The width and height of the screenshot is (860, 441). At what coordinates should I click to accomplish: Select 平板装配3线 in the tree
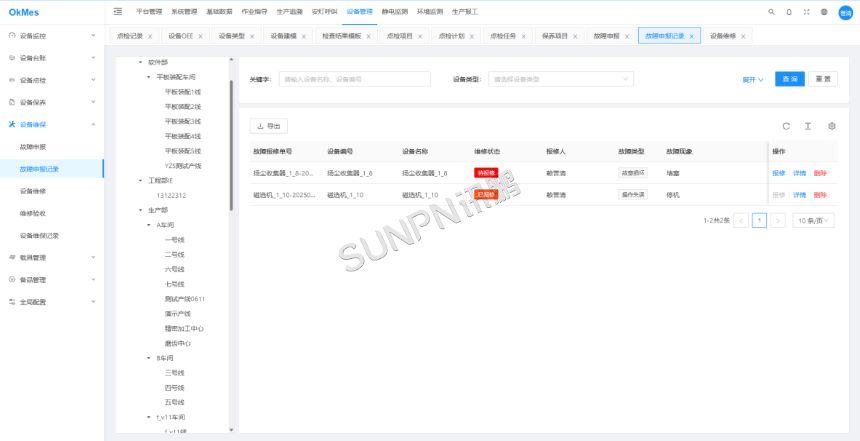(183, 121)
